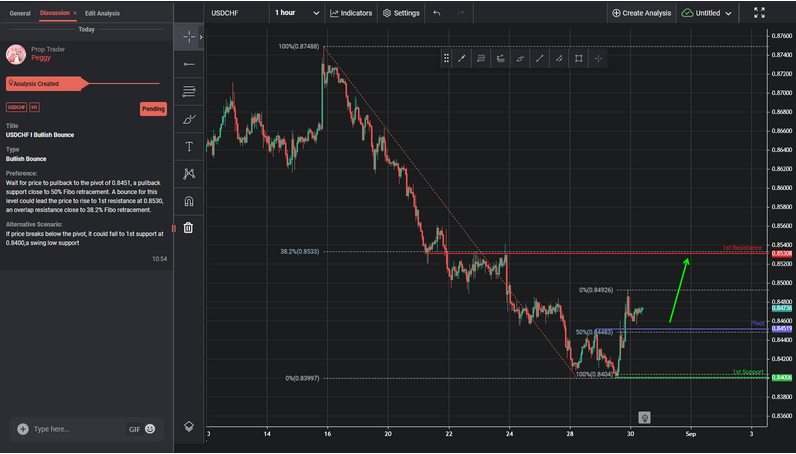Select the Discussion tab
This screenshot has height=454, width=796.
coord(54,13)
